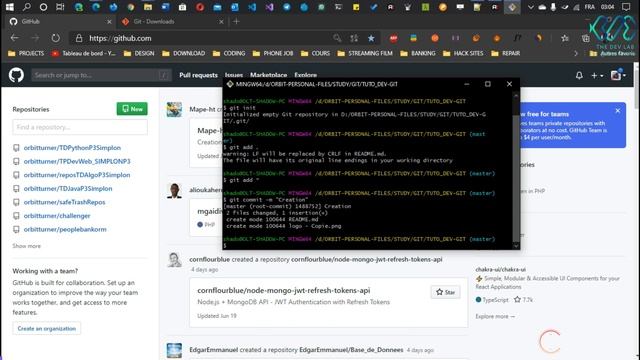Open the CODING bookmark folder
This screenshot has height=360, width=640.
pos(229,53)
